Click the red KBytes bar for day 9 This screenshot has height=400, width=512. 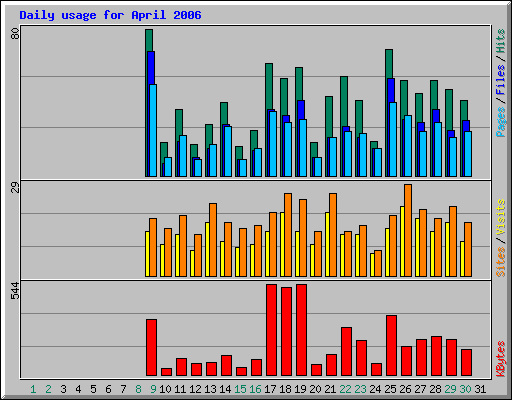151,347
